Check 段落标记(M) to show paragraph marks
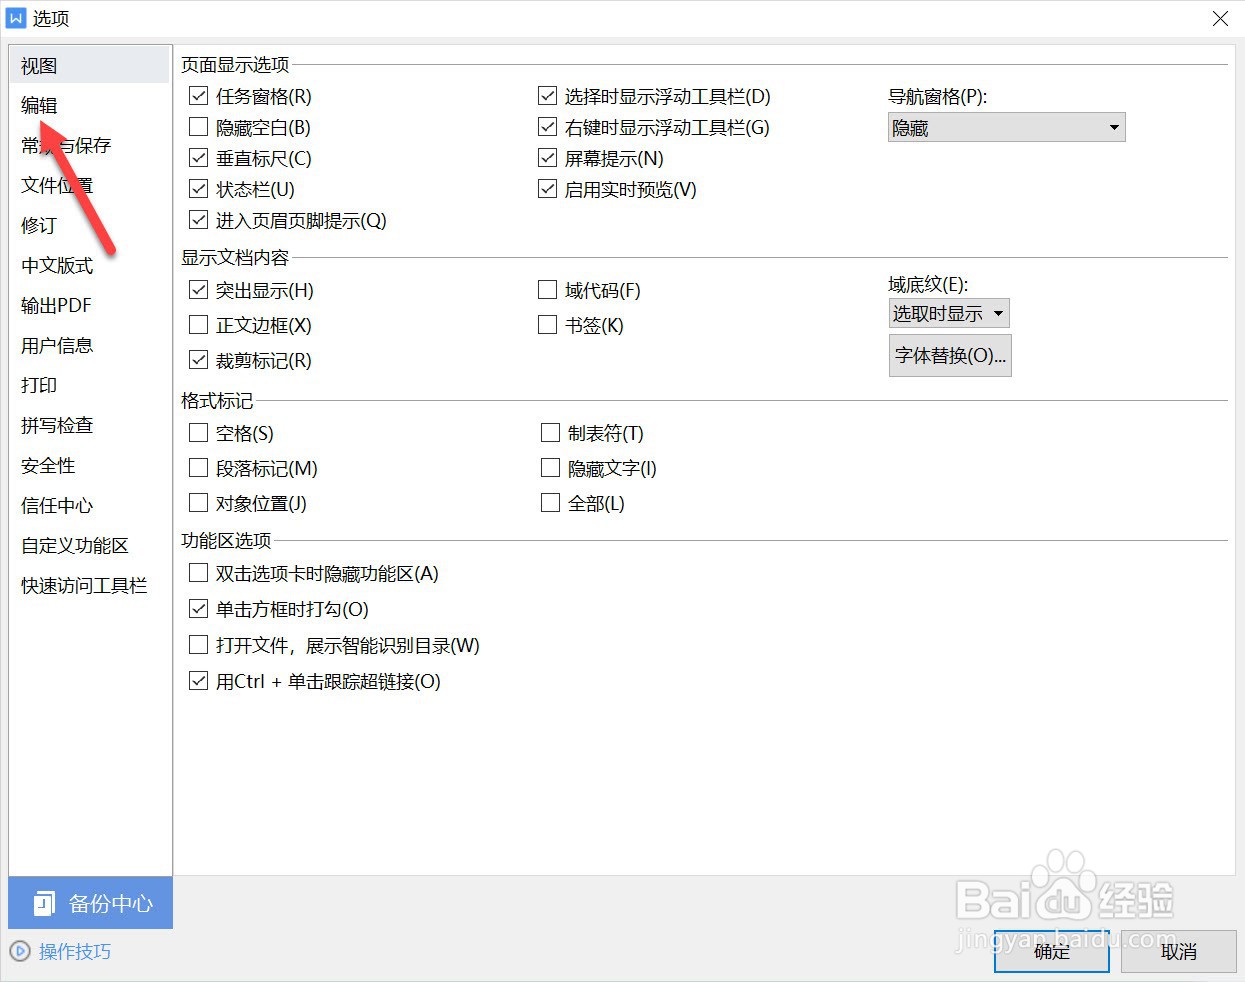Image resolution: width=1245 pixels, height=982 pixels. [198, 468]
